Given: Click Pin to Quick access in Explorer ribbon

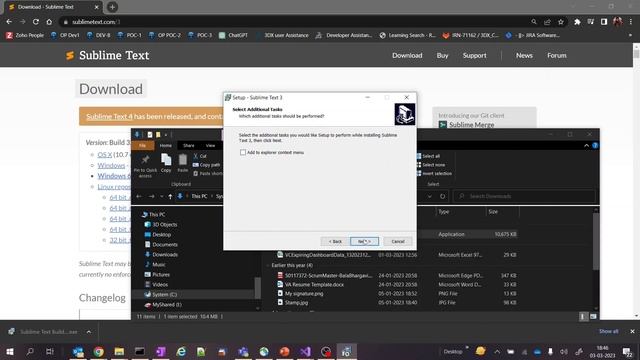Looking at the screenshot, I should [x=145, y=166].
